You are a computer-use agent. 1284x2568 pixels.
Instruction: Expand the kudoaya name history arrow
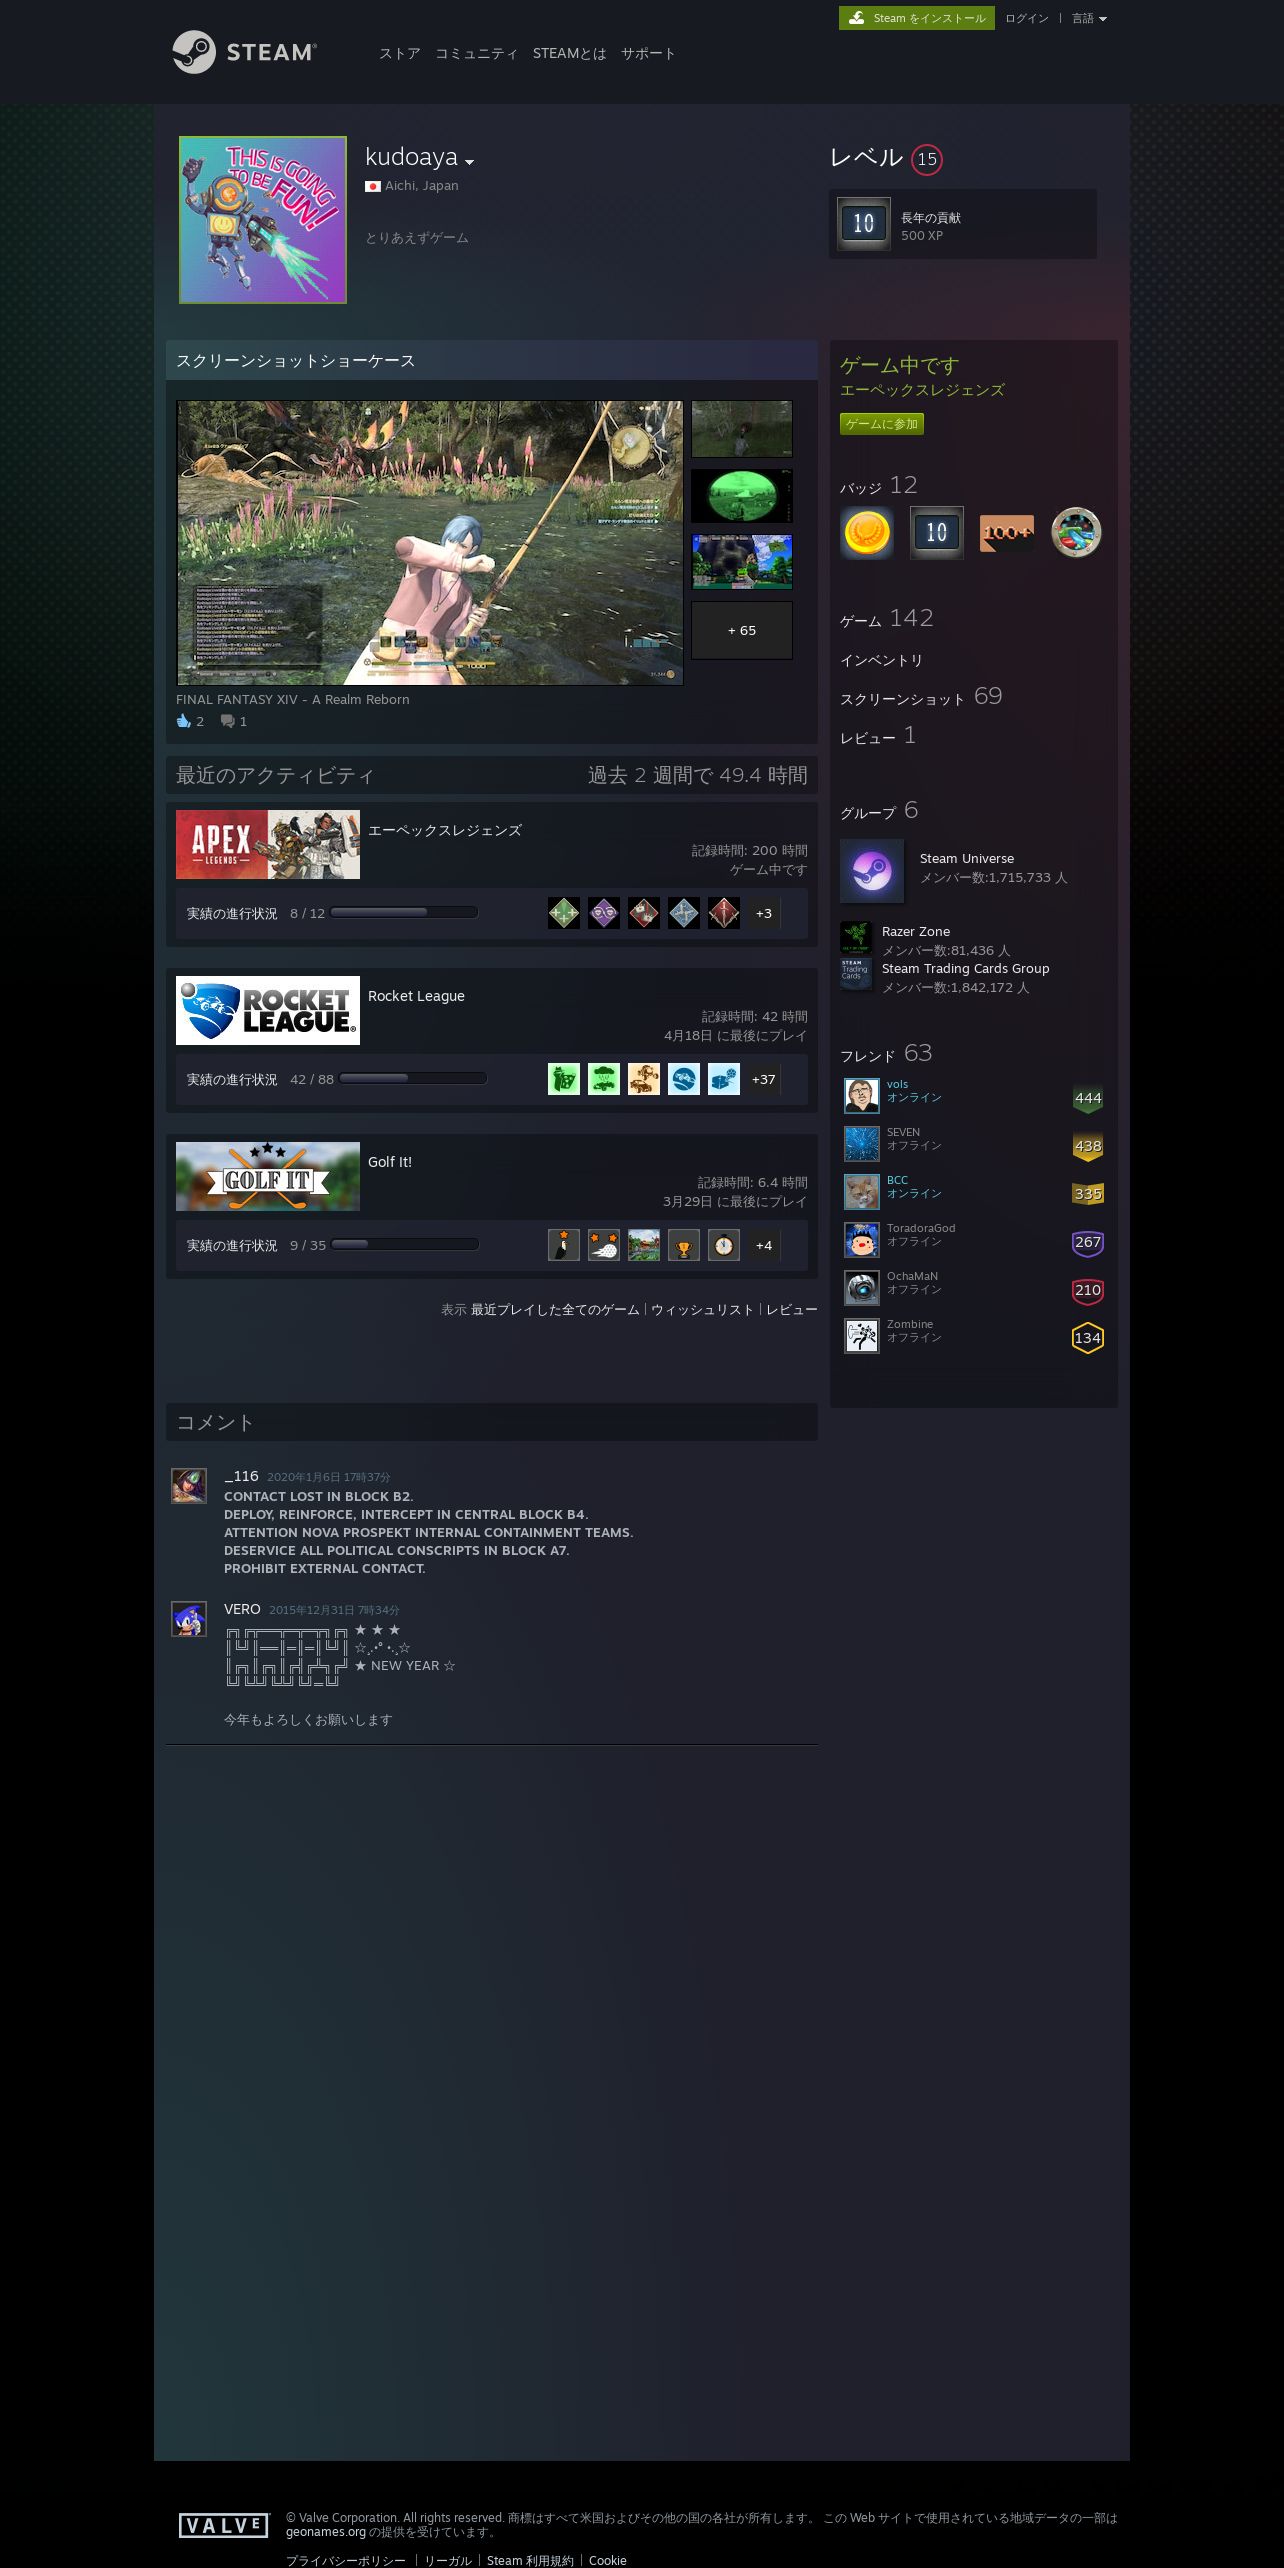(x=469, y=162)
